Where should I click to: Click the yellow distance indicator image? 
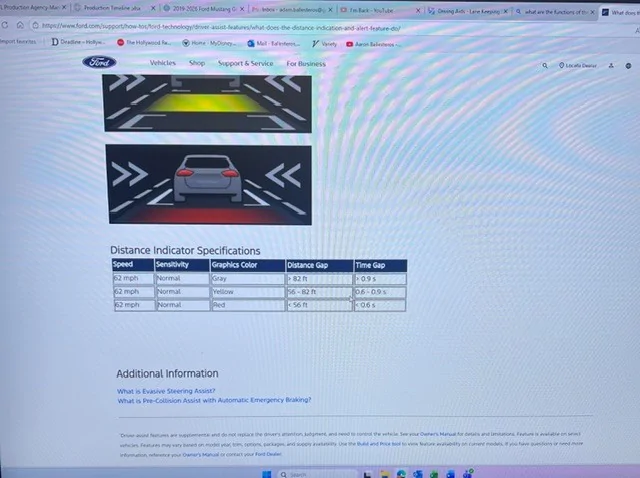pyautogui.click(x=207, y=104)
